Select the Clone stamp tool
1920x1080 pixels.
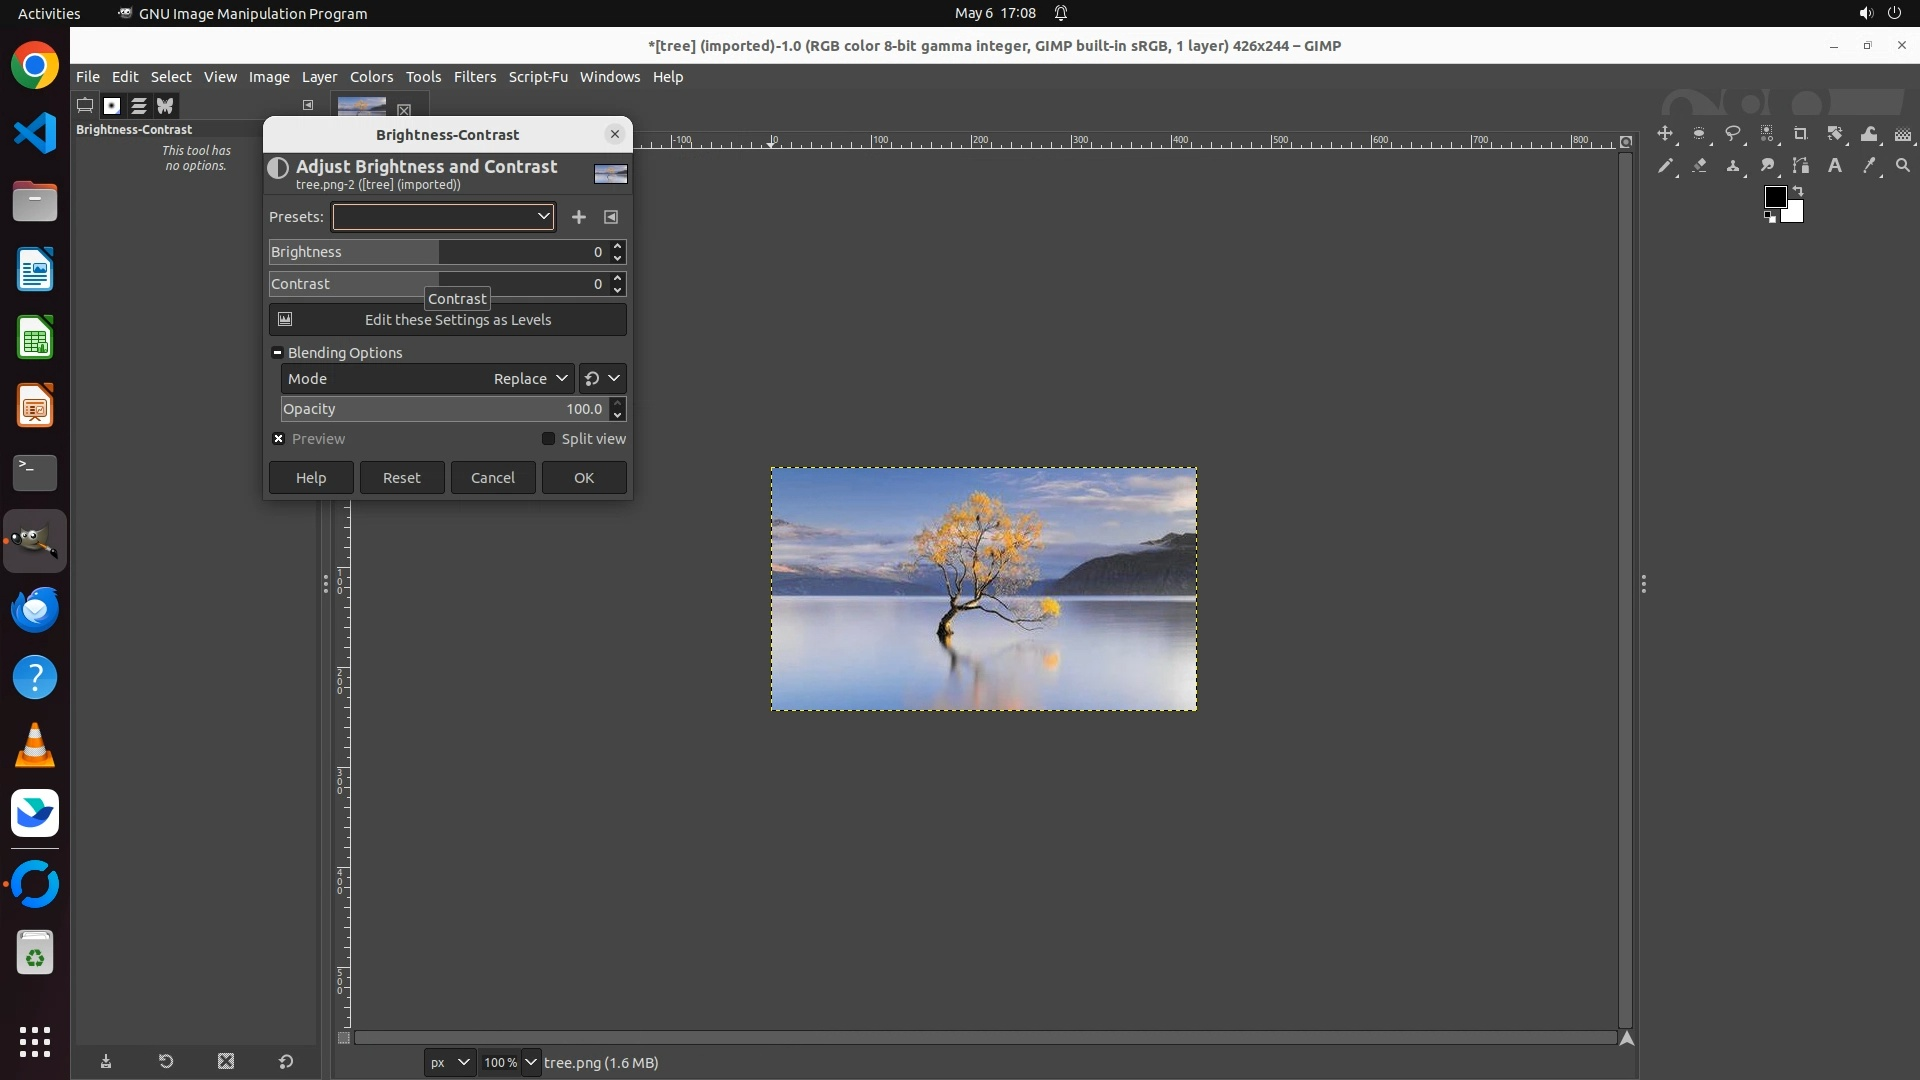pos(1733,166)
